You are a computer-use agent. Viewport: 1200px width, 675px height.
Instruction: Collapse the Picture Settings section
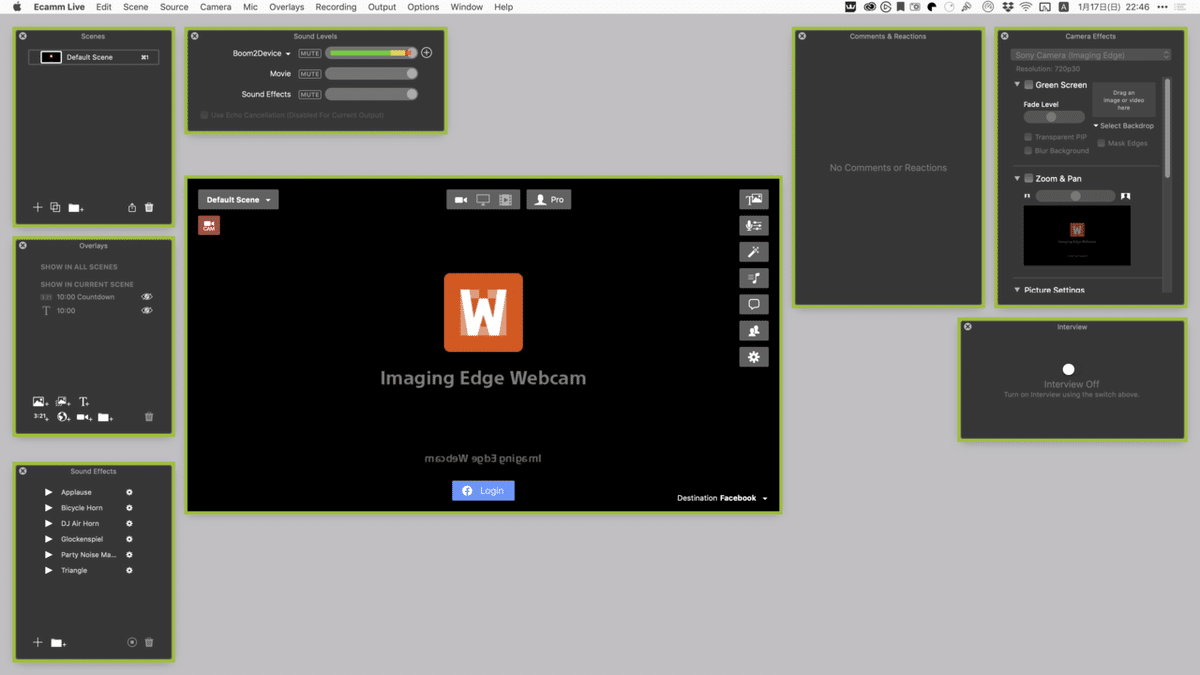click(1017, 290)
